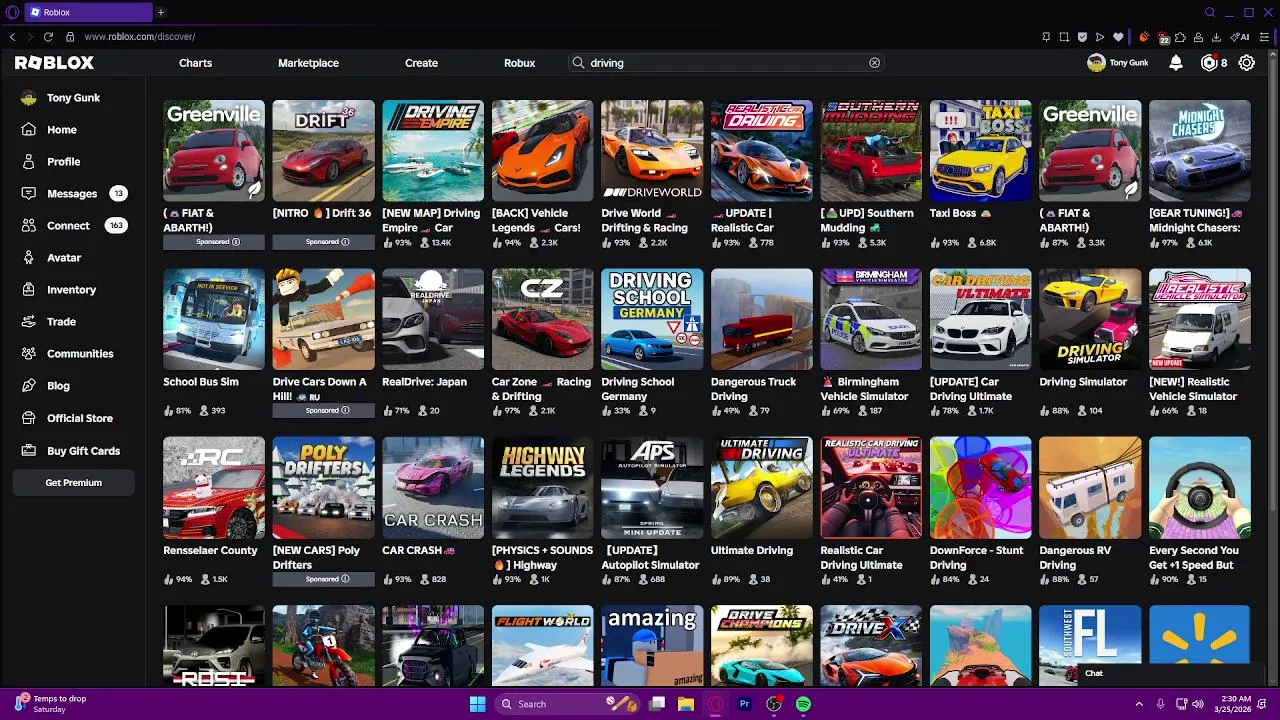
Task: Open Trade in the sidebar
Action: pyautogui.click(x=61, y=322)
